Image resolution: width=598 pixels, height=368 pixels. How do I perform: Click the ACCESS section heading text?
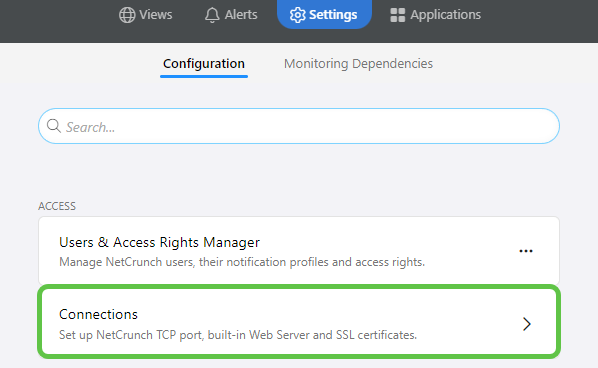[57, 206]
